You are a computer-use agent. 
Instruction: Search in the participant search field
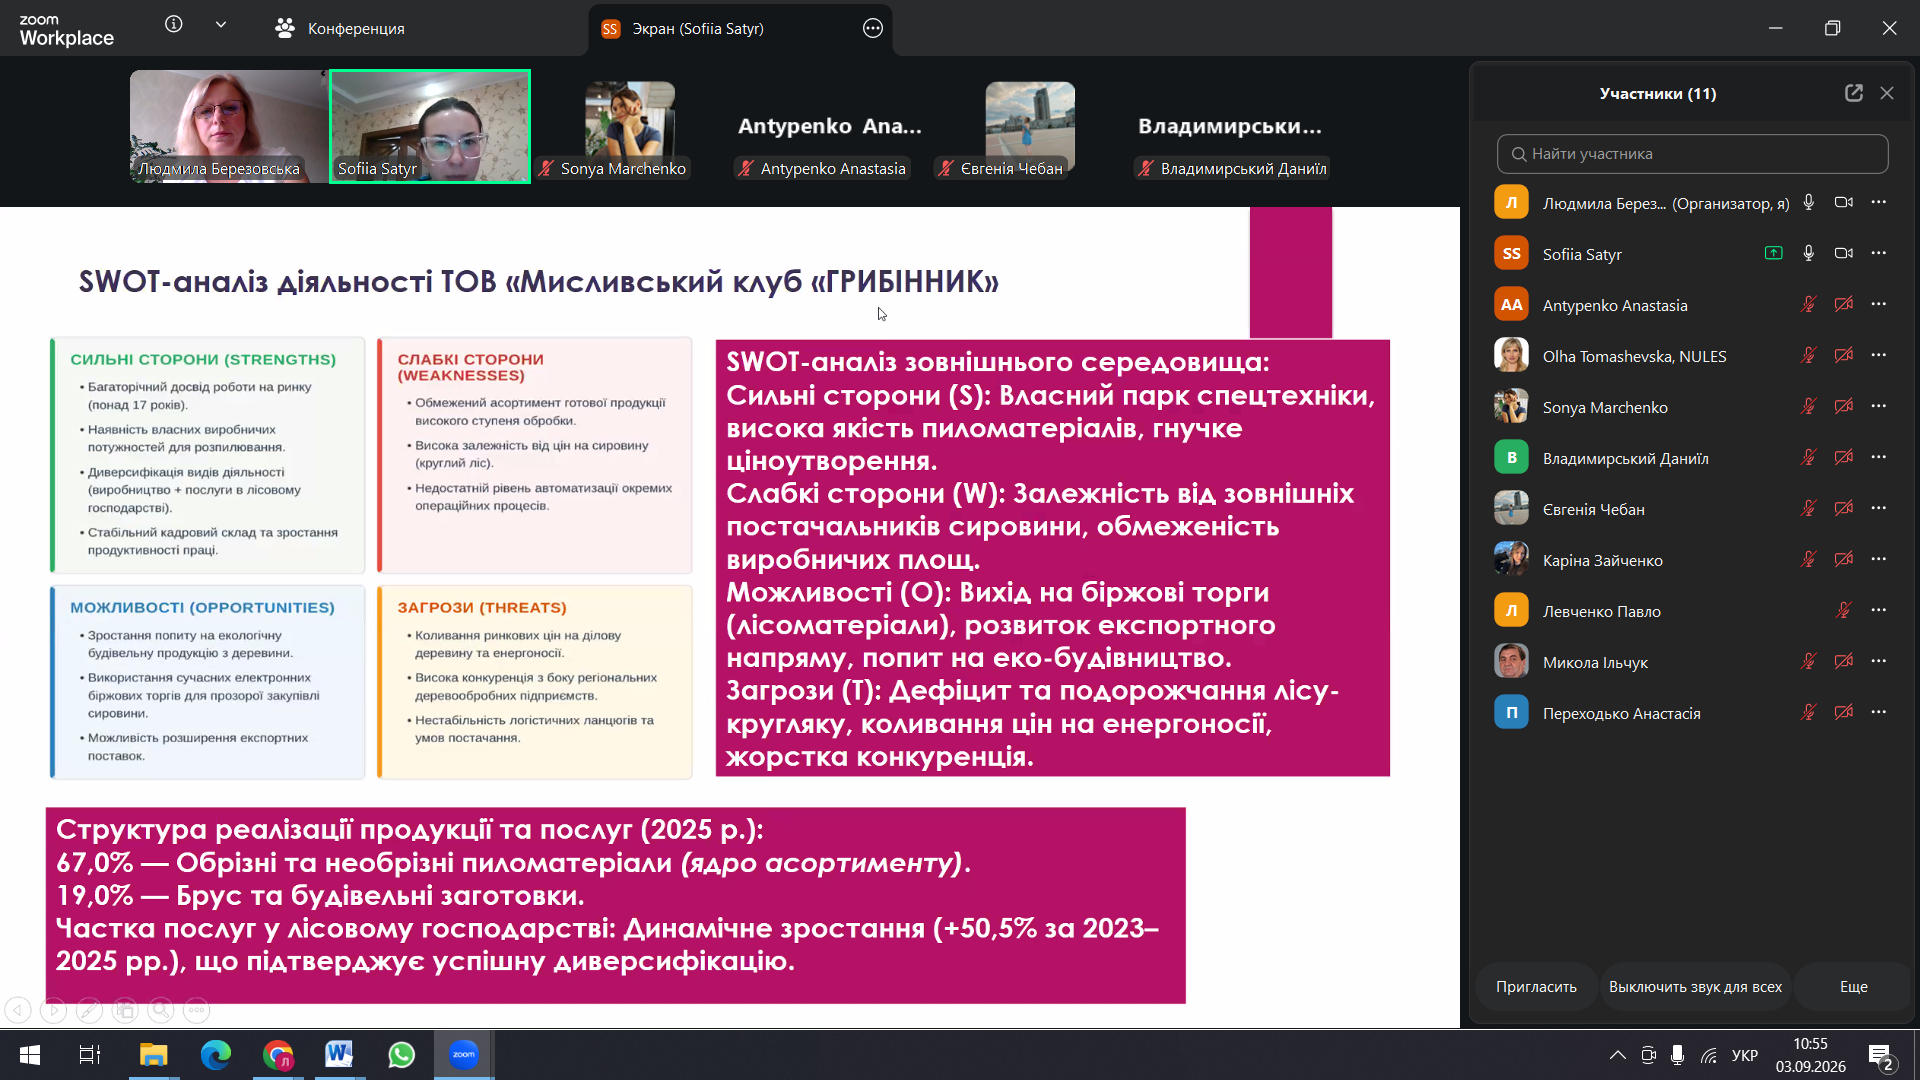(x=1692, y=154)
